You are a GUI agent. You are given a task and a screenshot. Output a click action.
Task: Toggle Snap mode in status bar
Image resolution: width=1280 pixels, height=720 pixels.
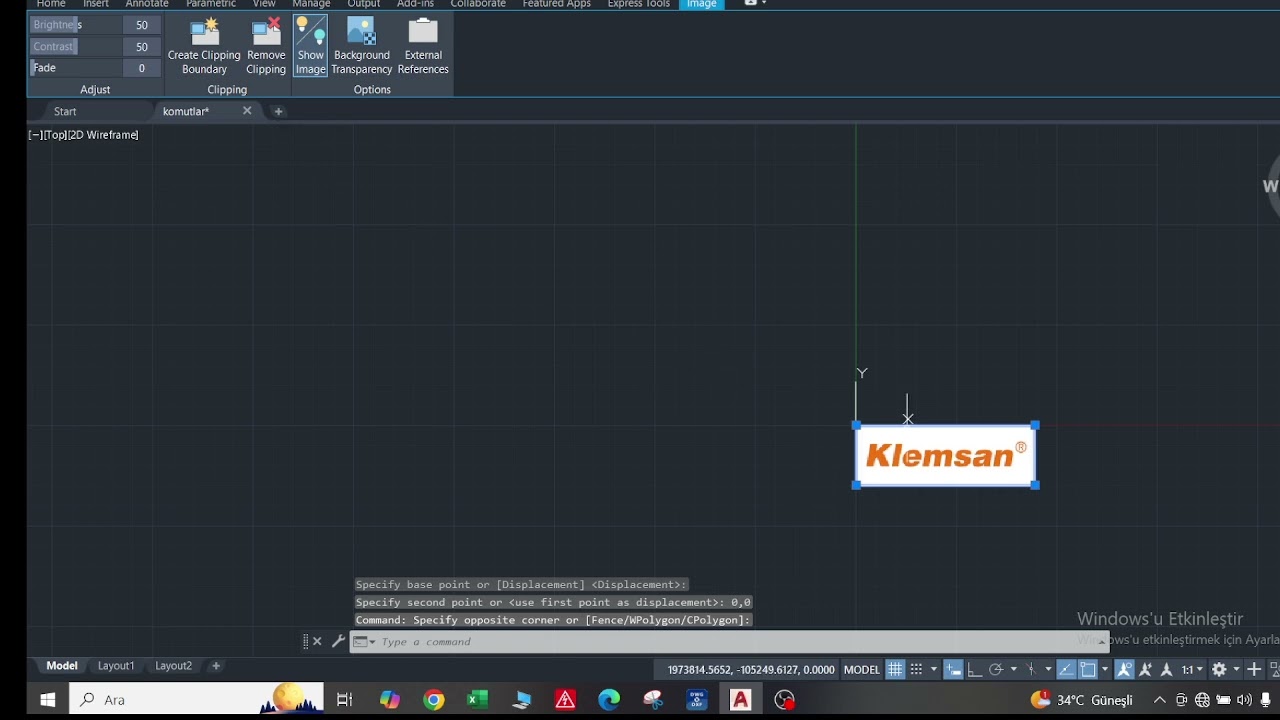coord(916,670)
